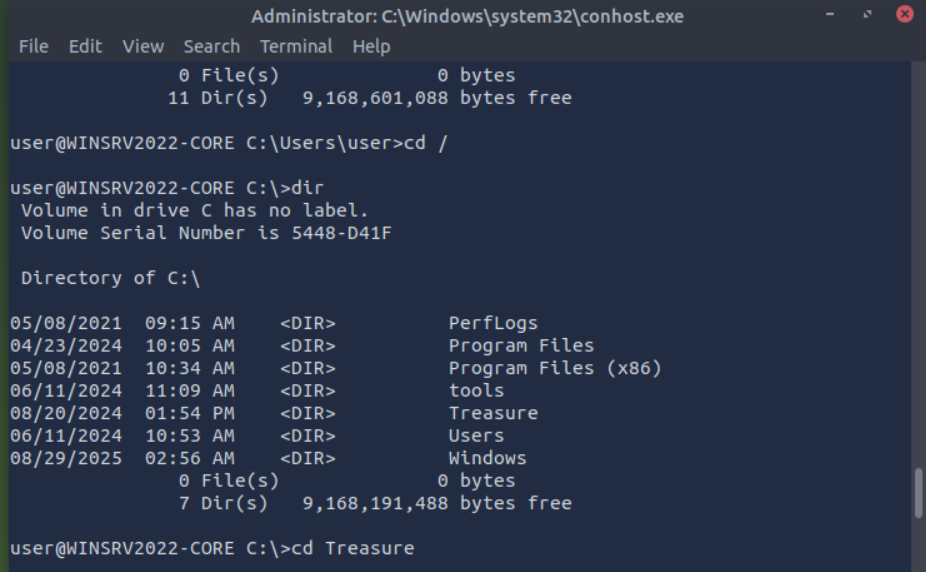Image resolution: width=926 pixels, height=572 pixels.
Task: Click the date '08/29/2025' in Windows row
Action: tap(66, 459)
